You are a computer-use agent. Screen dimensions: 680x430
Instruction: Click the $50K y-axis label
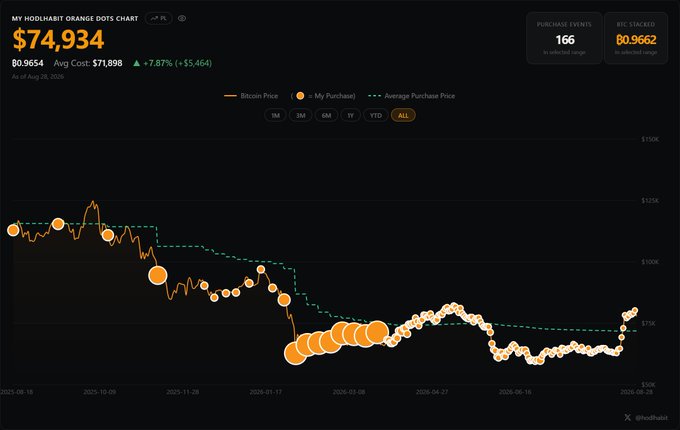point(648,384)
